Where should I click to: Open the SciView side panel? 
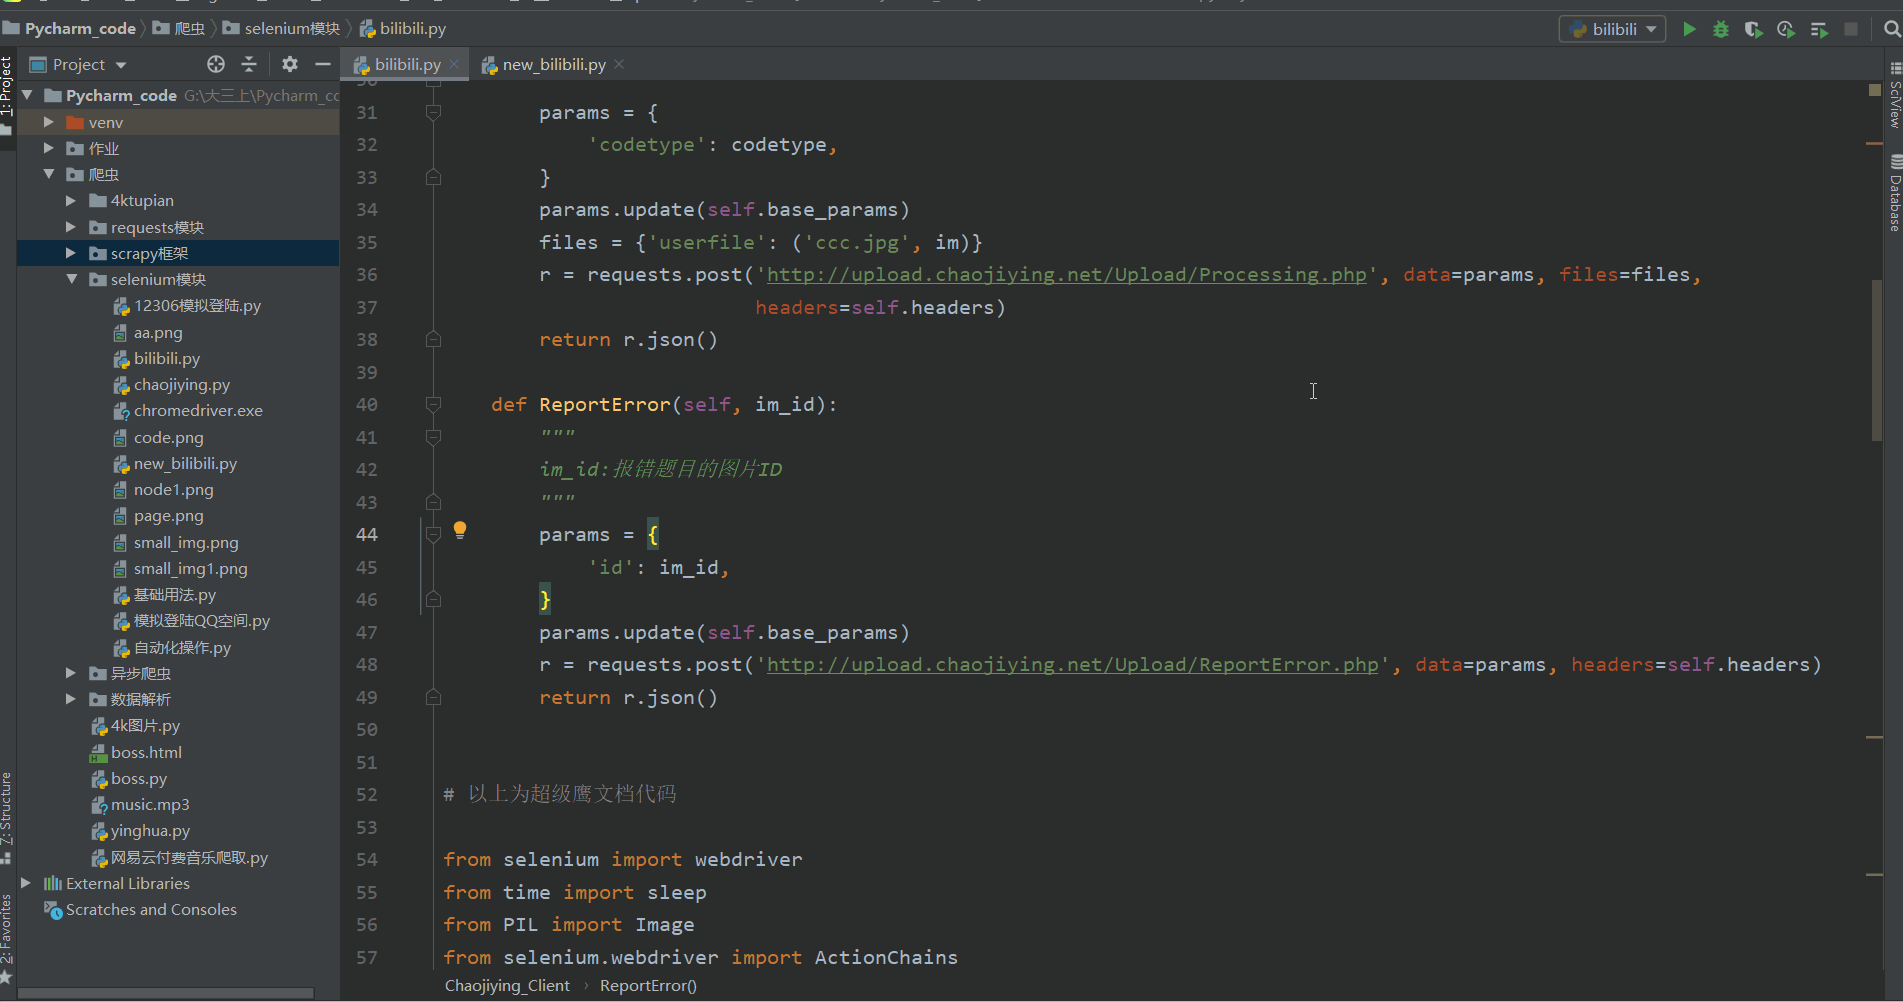(x=1895, y=95)
